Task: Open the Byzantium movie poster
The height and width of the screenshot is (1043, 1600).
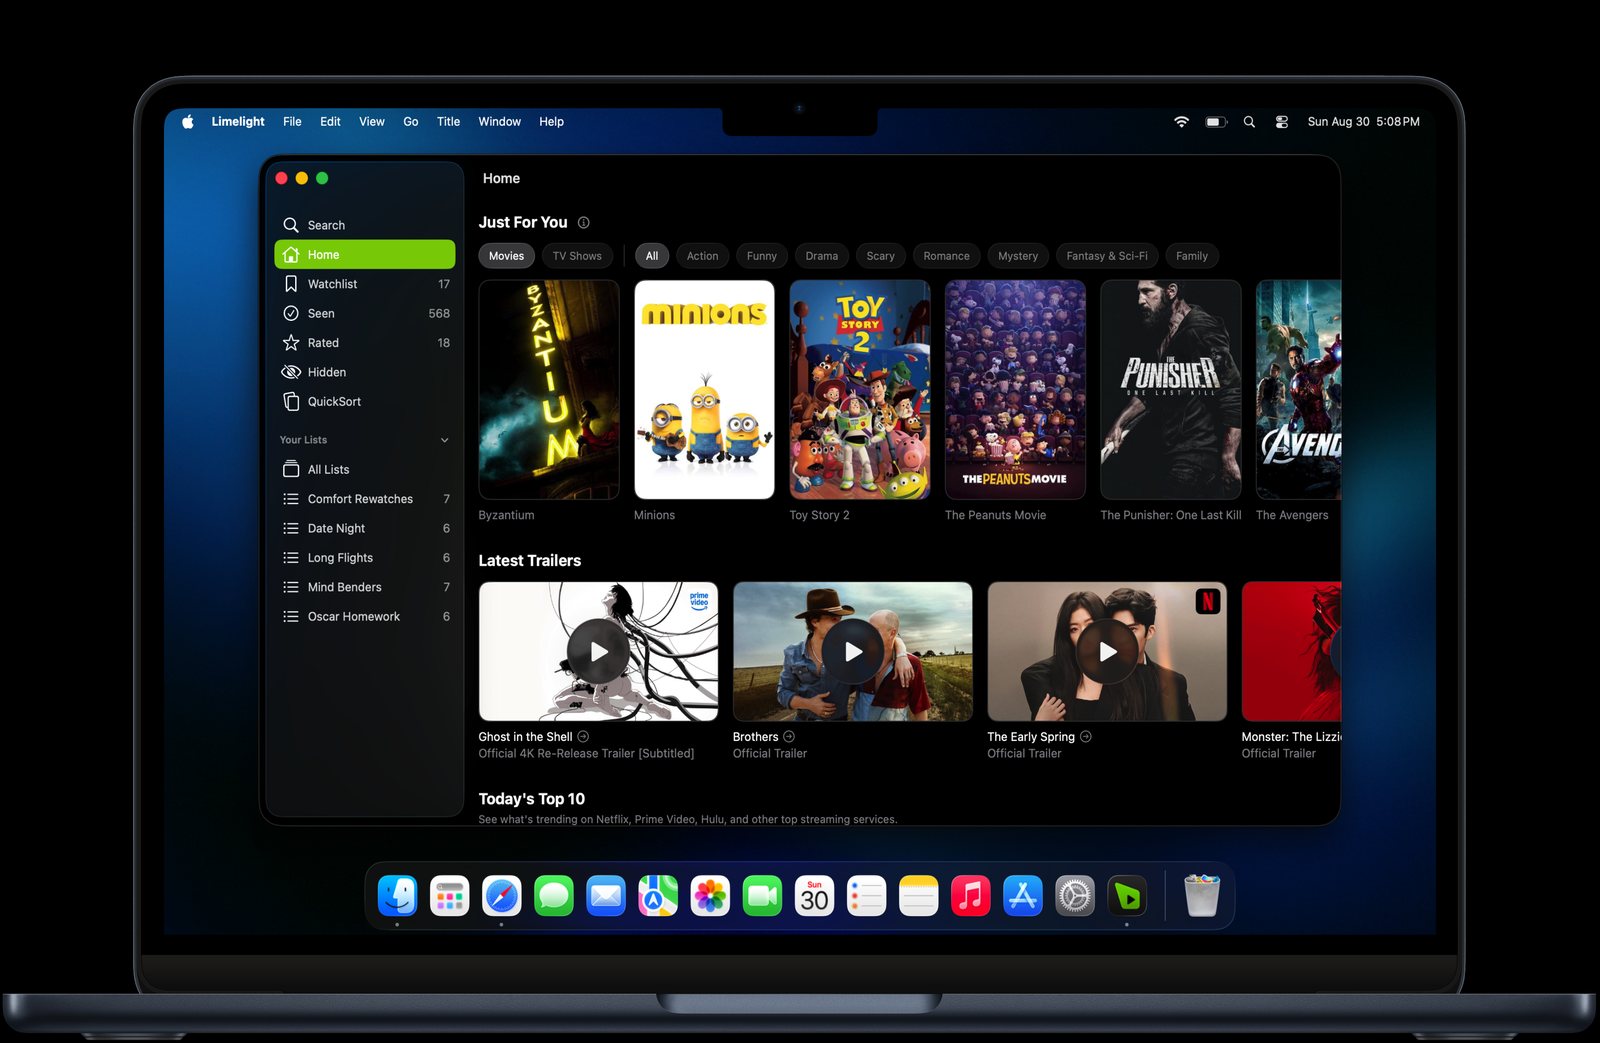Action: [x=549, y=390]
